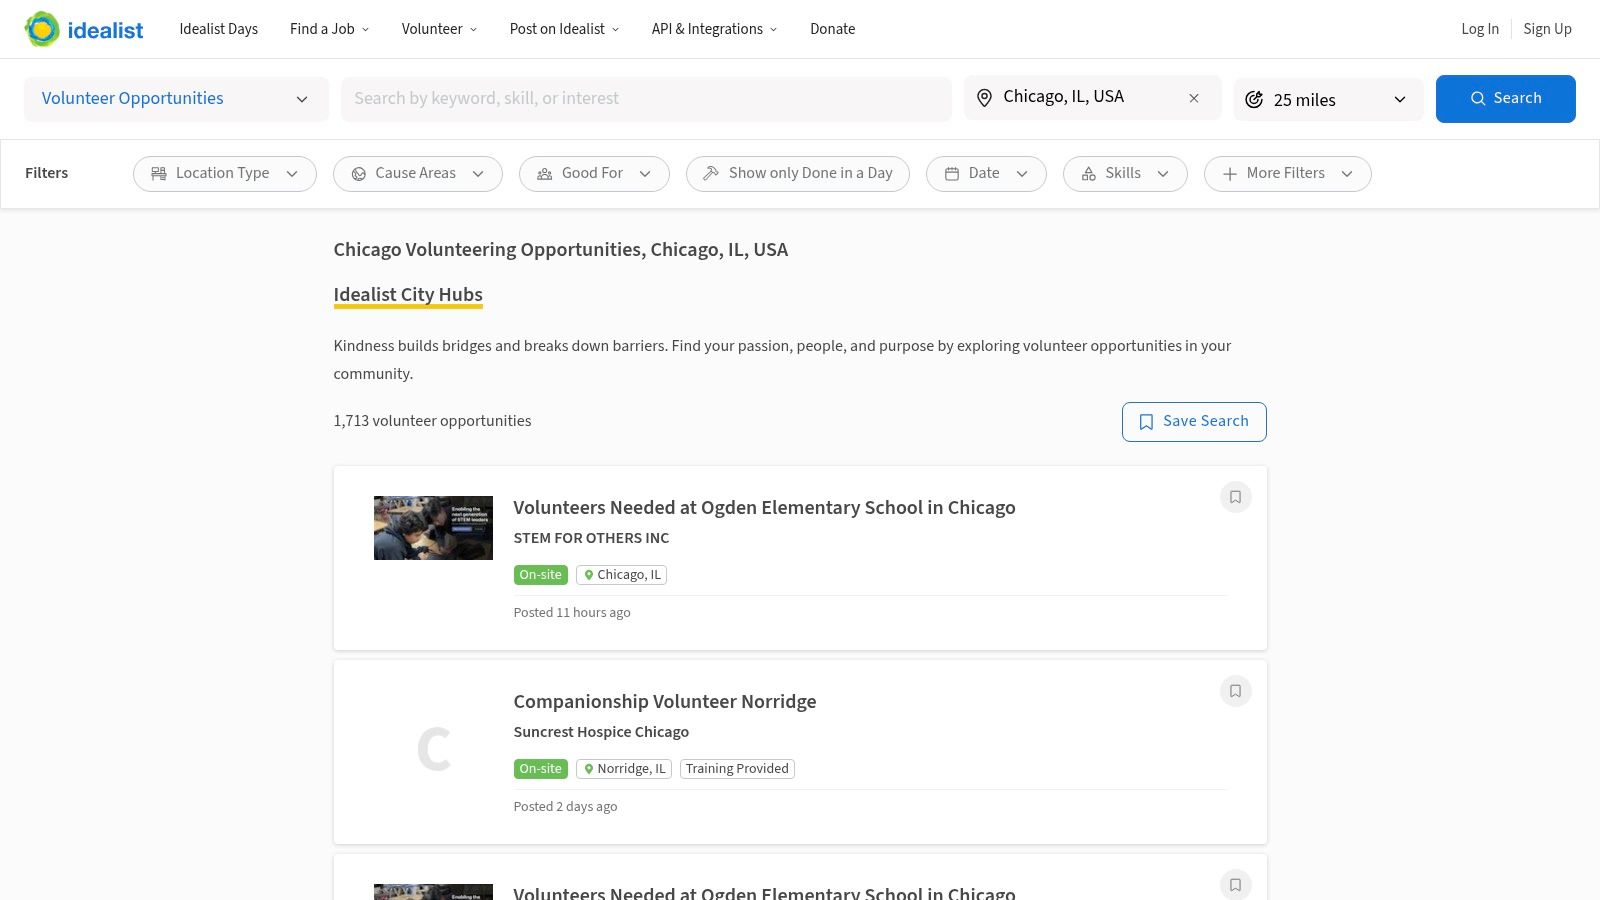Open the Idealist City Hubs link

(x=408, y=295)
